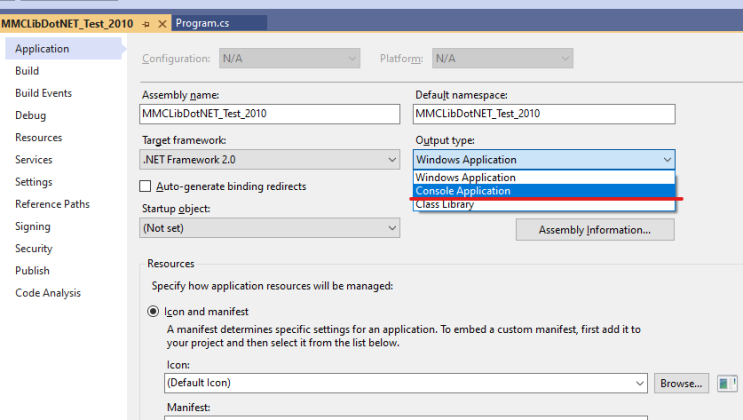Viewport: 743px width, 420px height.
Task: Expand the Startup object dropdown
Action: coord(270,228)
